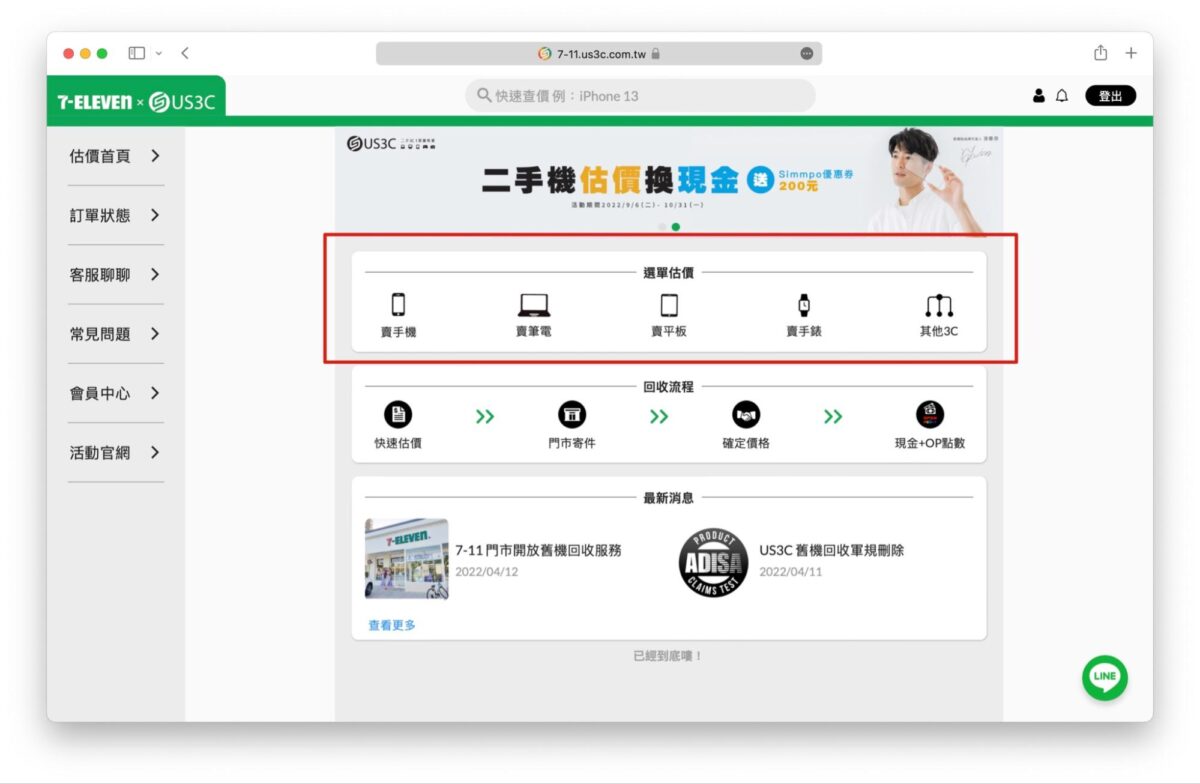This screenshot has height=784, width=1200.
Task: Click the Safari share icon
Action: coord(1100,53)
